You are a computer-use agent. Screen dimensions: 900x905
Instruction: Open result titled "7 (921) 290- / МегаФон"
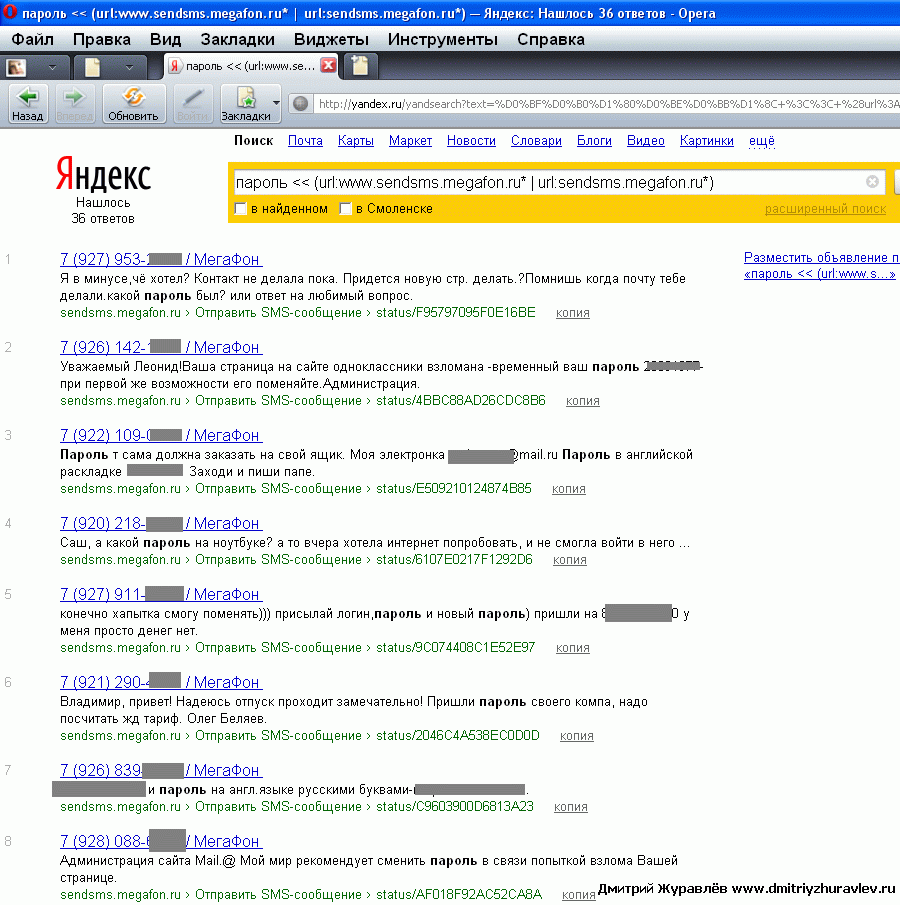[x=161, y=682]
